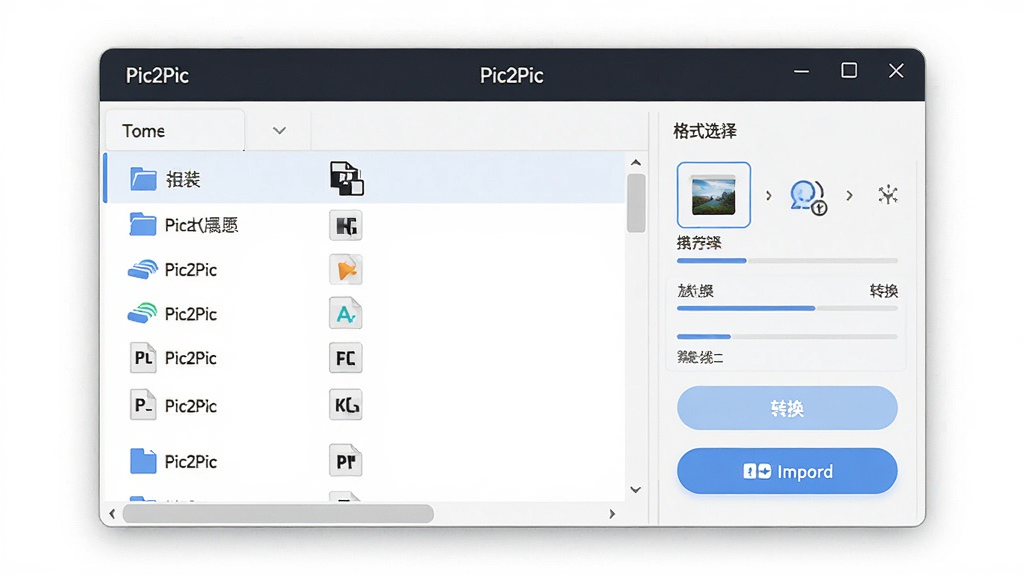The height and width of the screenshot is (576, 1024).
Task: Click the overlapping images icon in first row
Action: coord(346,178)
